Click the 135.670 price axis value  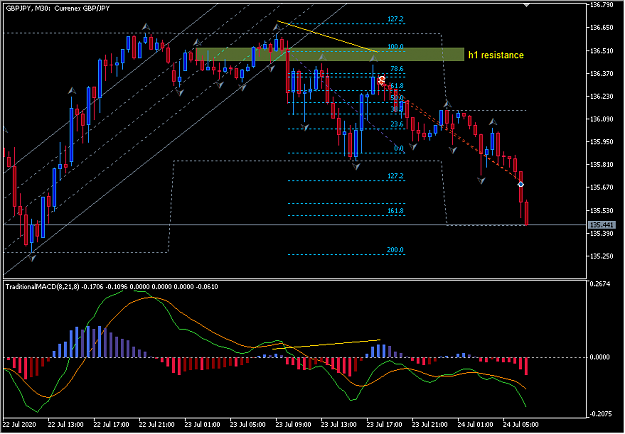pos(602,187)
